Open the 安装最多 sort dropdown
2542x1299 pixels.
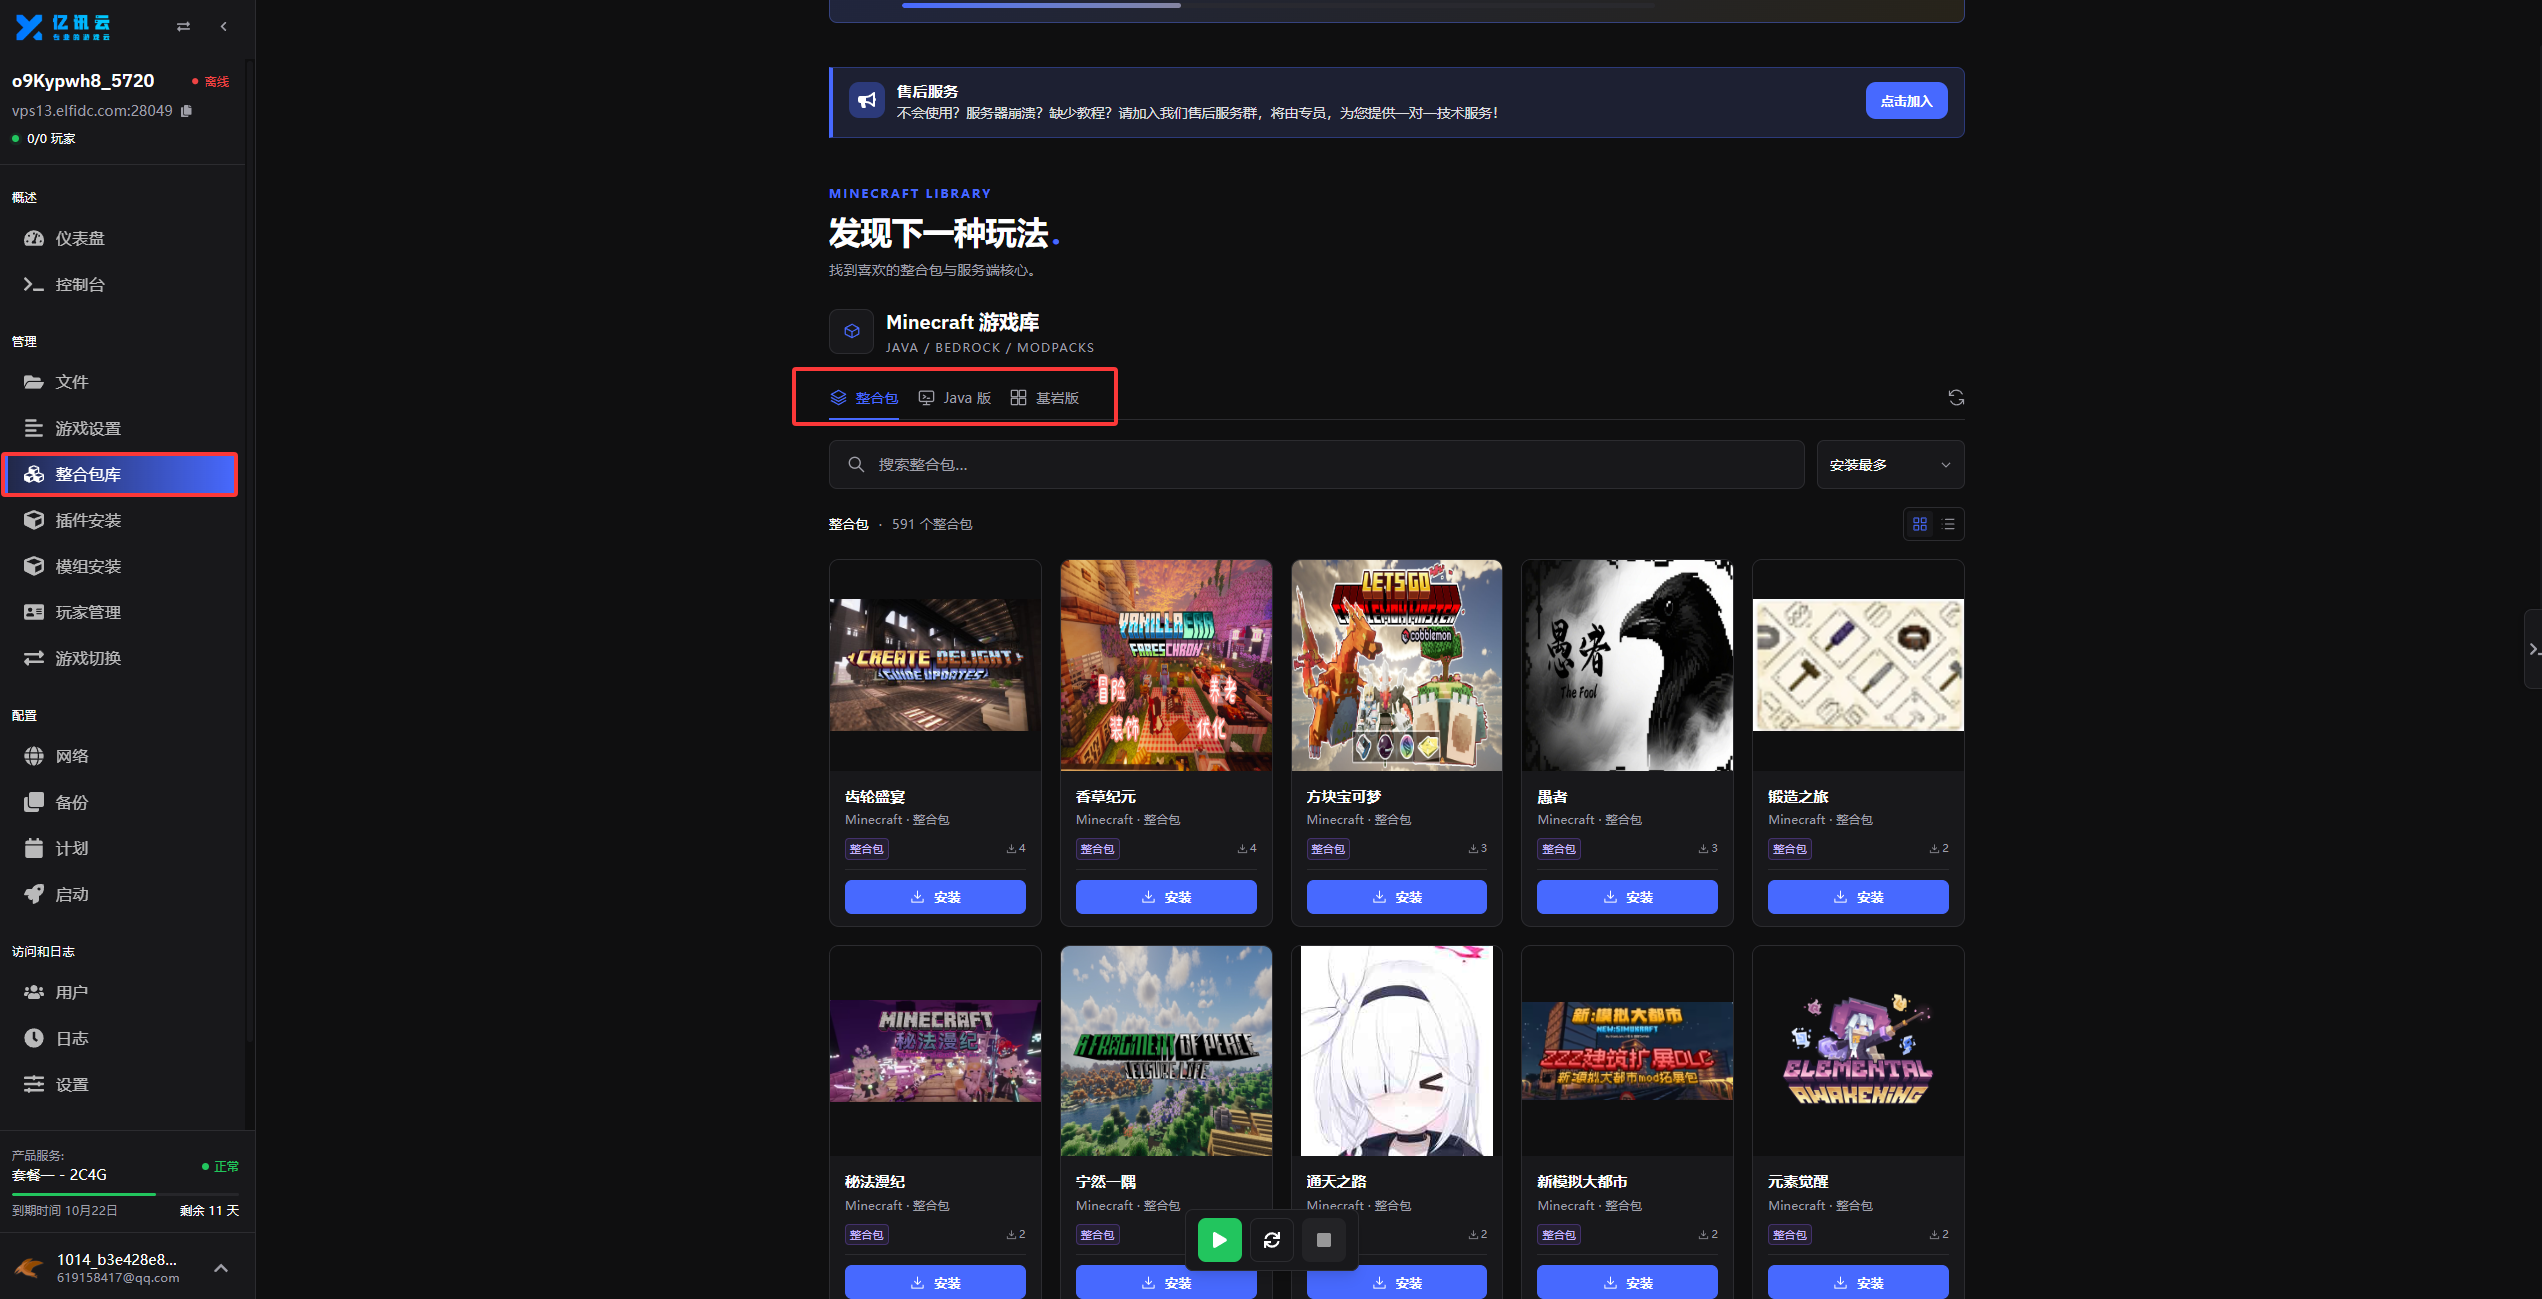click(1890, 465)
